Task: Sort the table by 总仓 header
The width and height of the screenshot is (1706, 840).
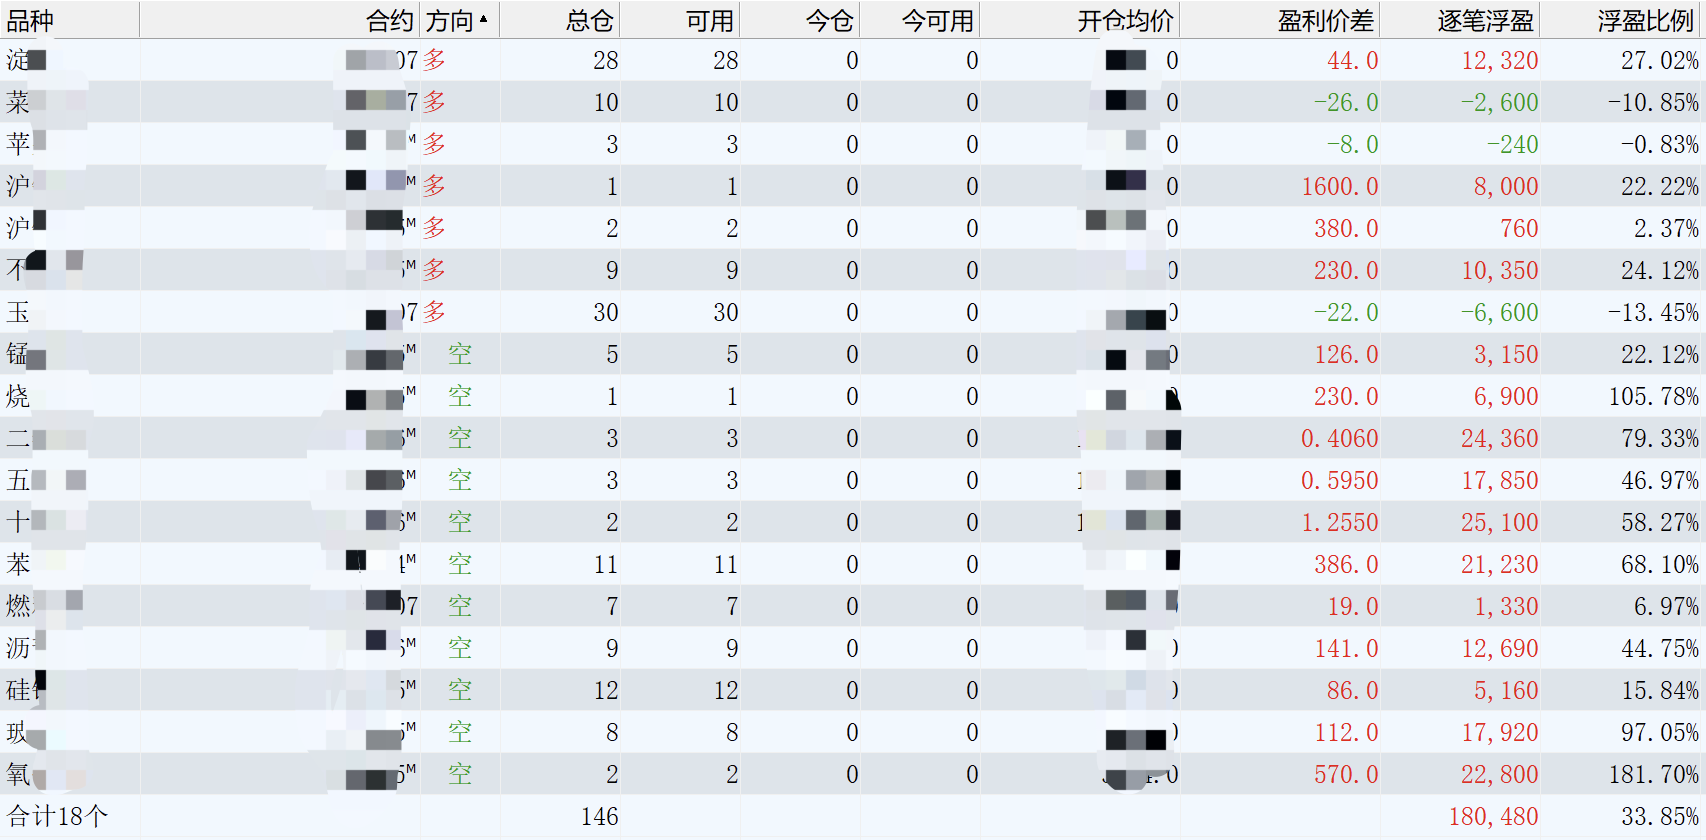Action: click(x=589, y=20)
